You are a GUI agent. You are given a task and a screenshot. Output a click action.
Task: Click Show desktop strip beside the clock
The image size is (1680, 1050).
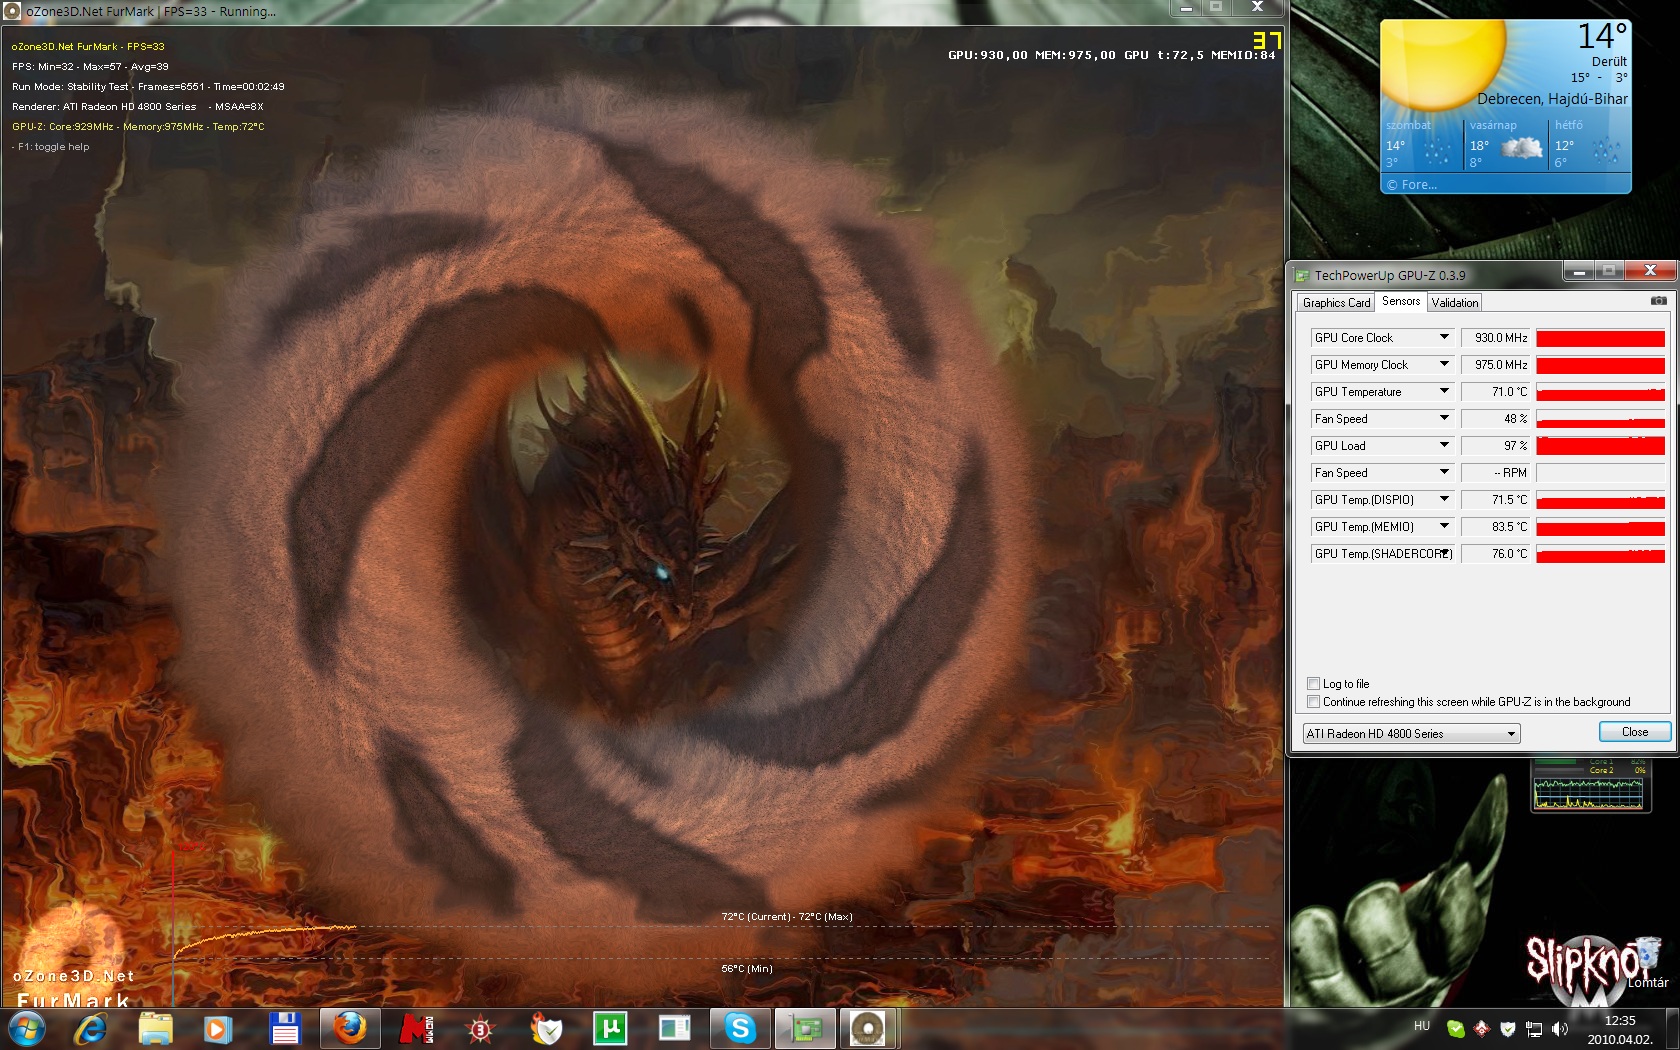coord(1673,1029)
